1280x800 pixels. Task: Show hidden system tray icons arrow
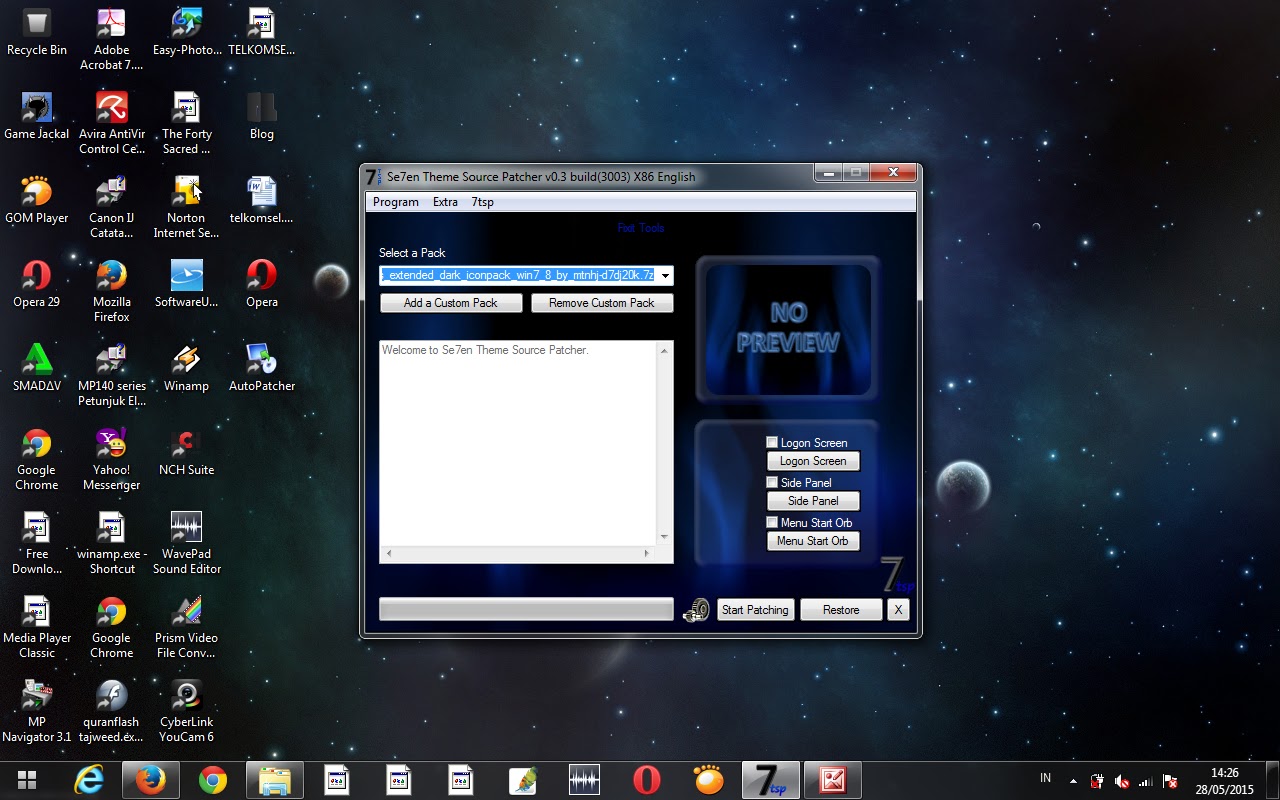tap(1073, 781)
